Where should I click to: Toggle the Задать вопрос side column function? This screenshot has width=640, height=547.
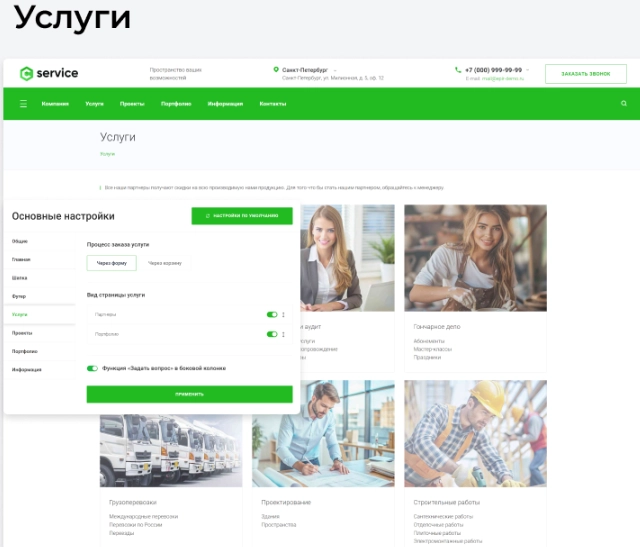92,368
